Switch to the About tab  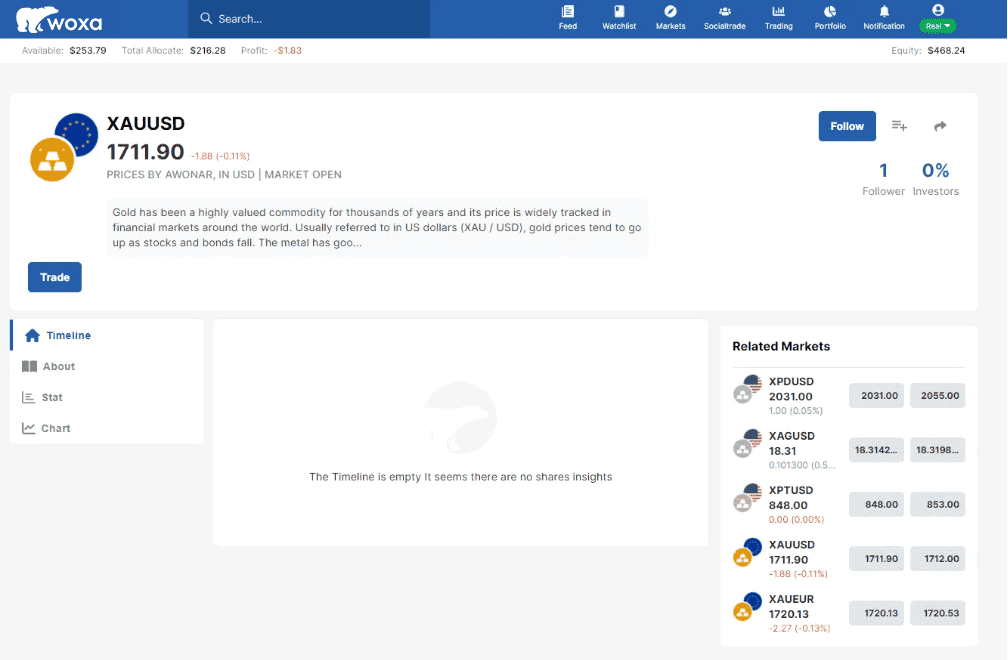click(x=58, y=366)
